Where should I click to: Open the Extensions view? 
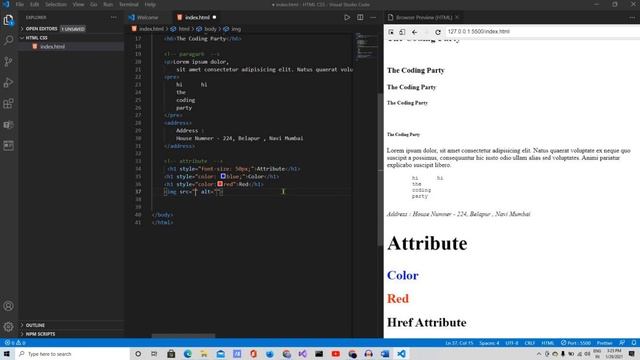pos(9,103)
